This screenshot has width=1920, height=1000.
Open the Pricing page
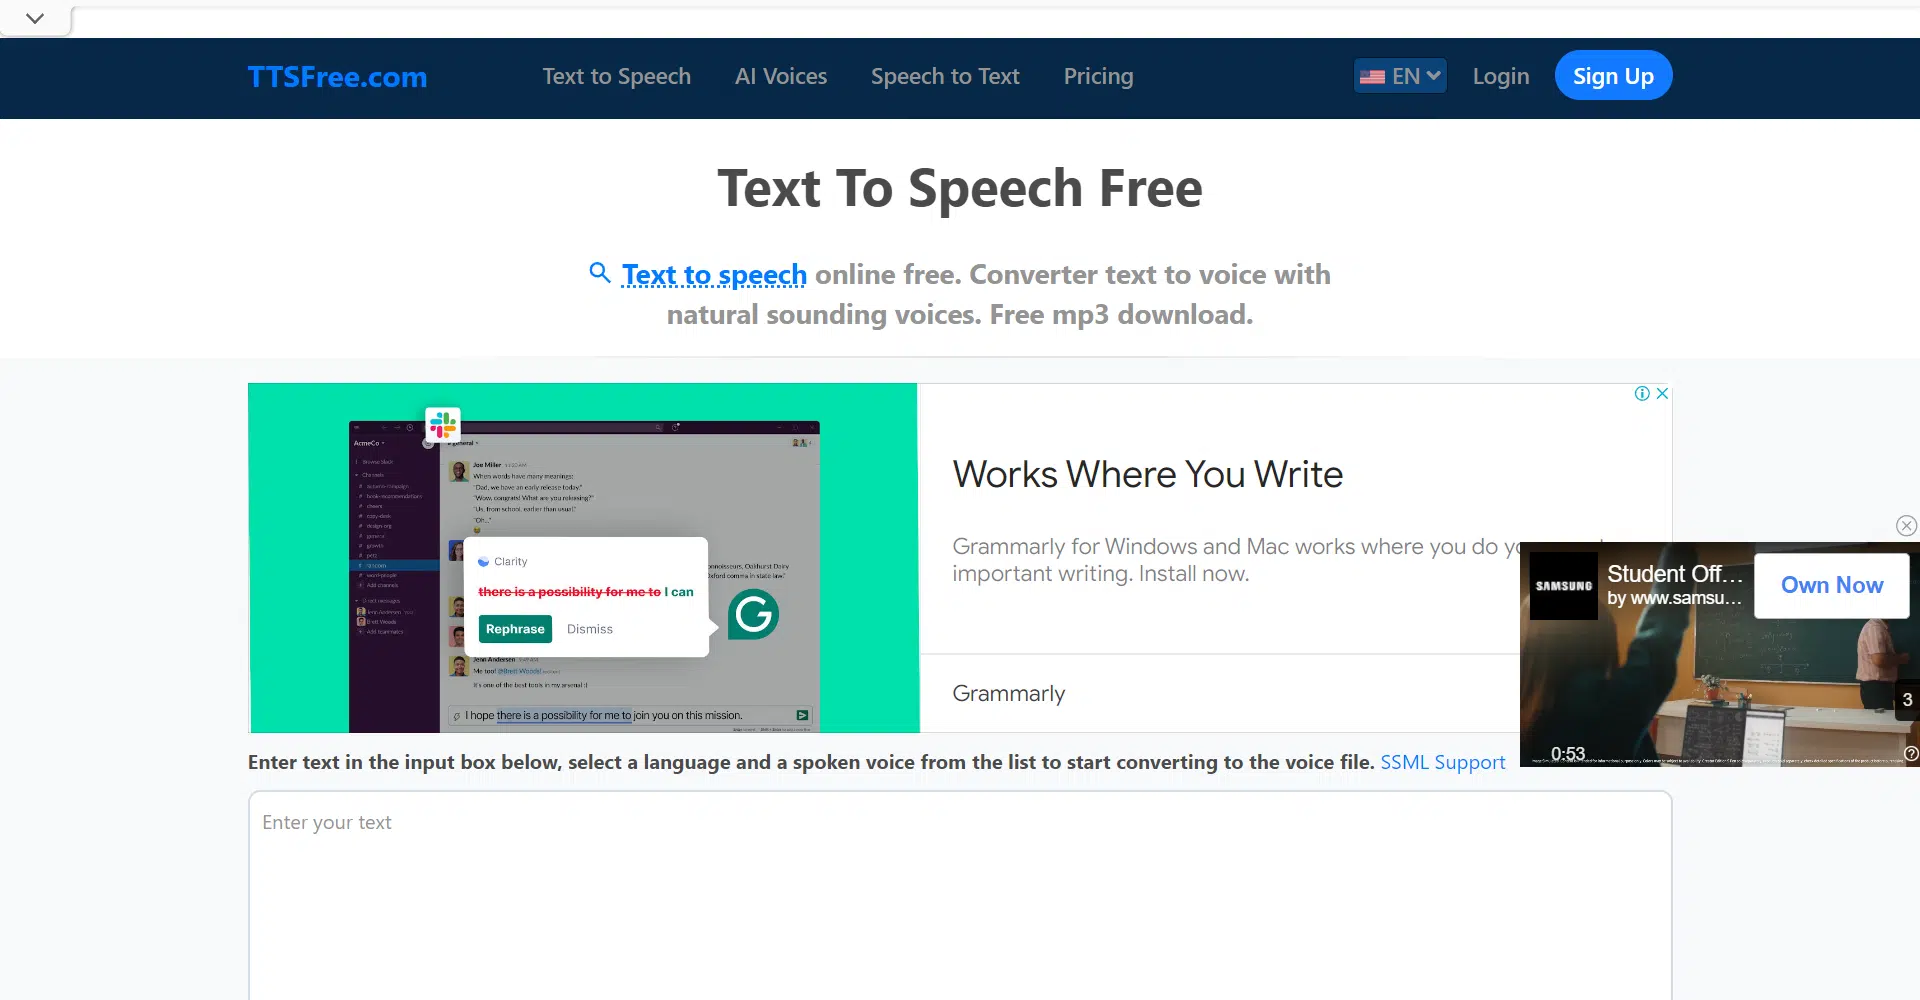[x=1098, y=77]
